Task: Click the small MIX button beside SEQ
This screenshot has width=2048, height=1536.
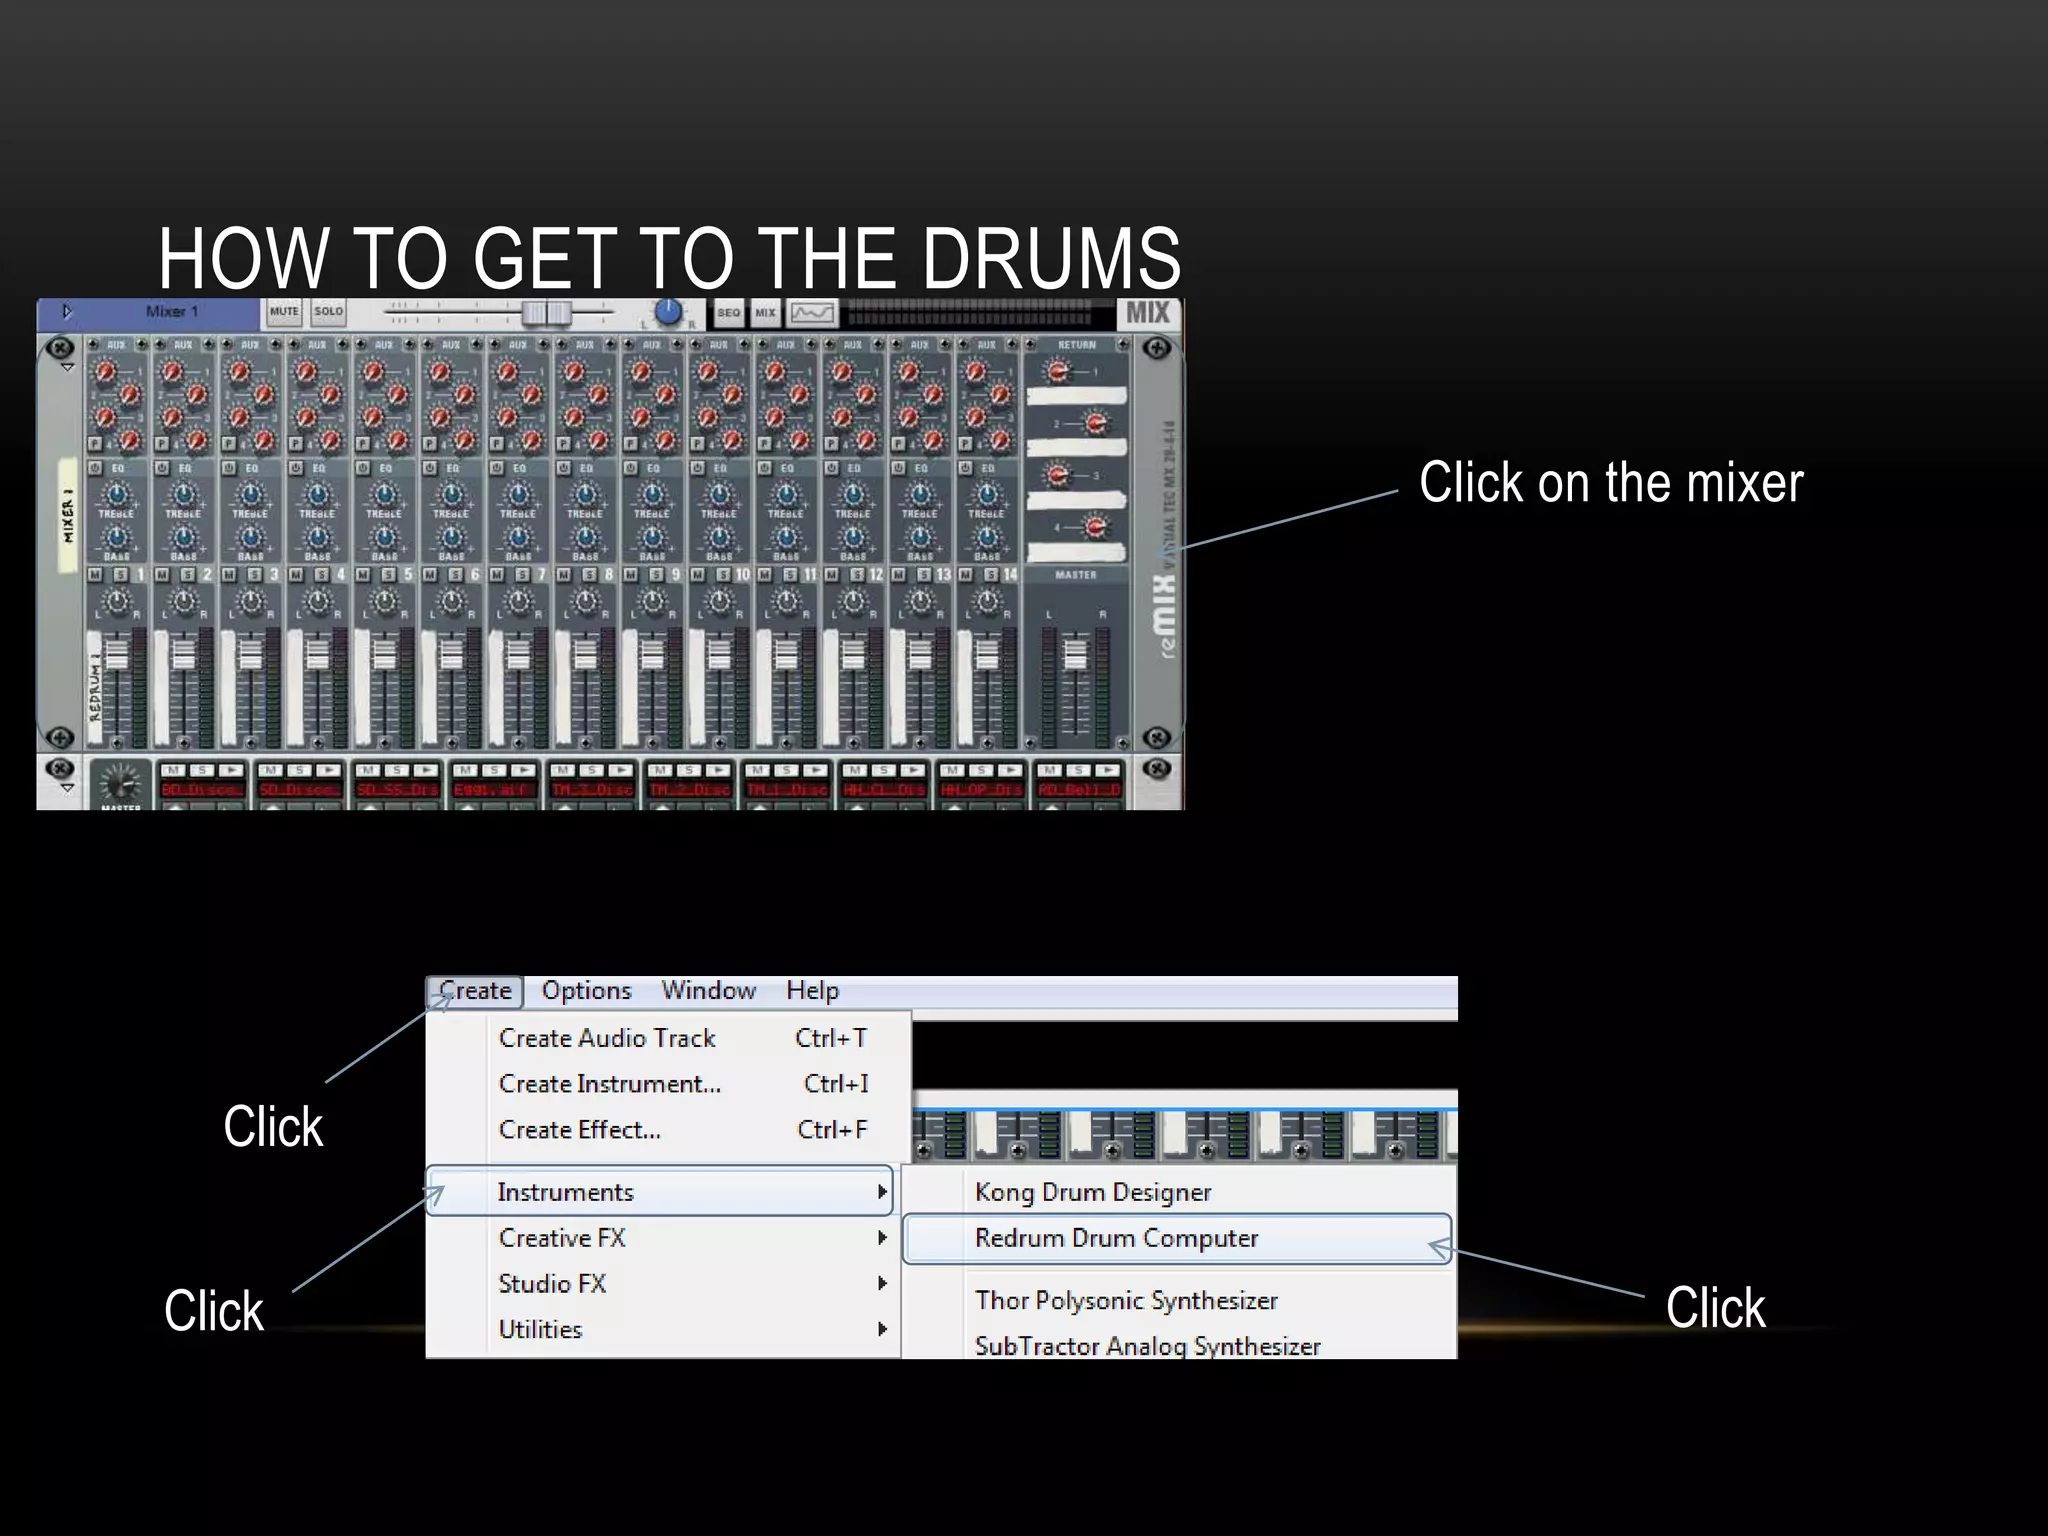Action: (x=765, y=313)
